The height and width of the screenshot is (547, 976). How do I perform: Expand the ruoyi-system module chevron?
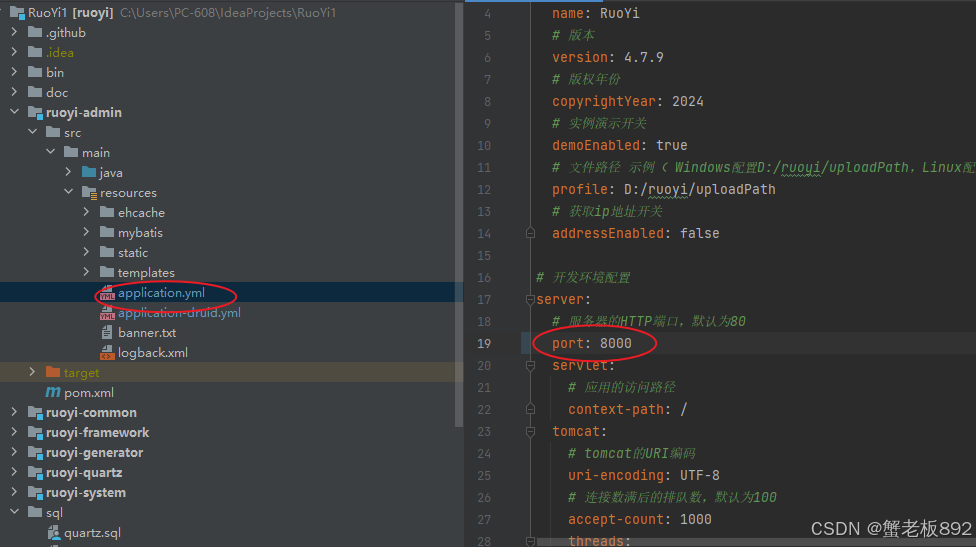click(14, 492)
